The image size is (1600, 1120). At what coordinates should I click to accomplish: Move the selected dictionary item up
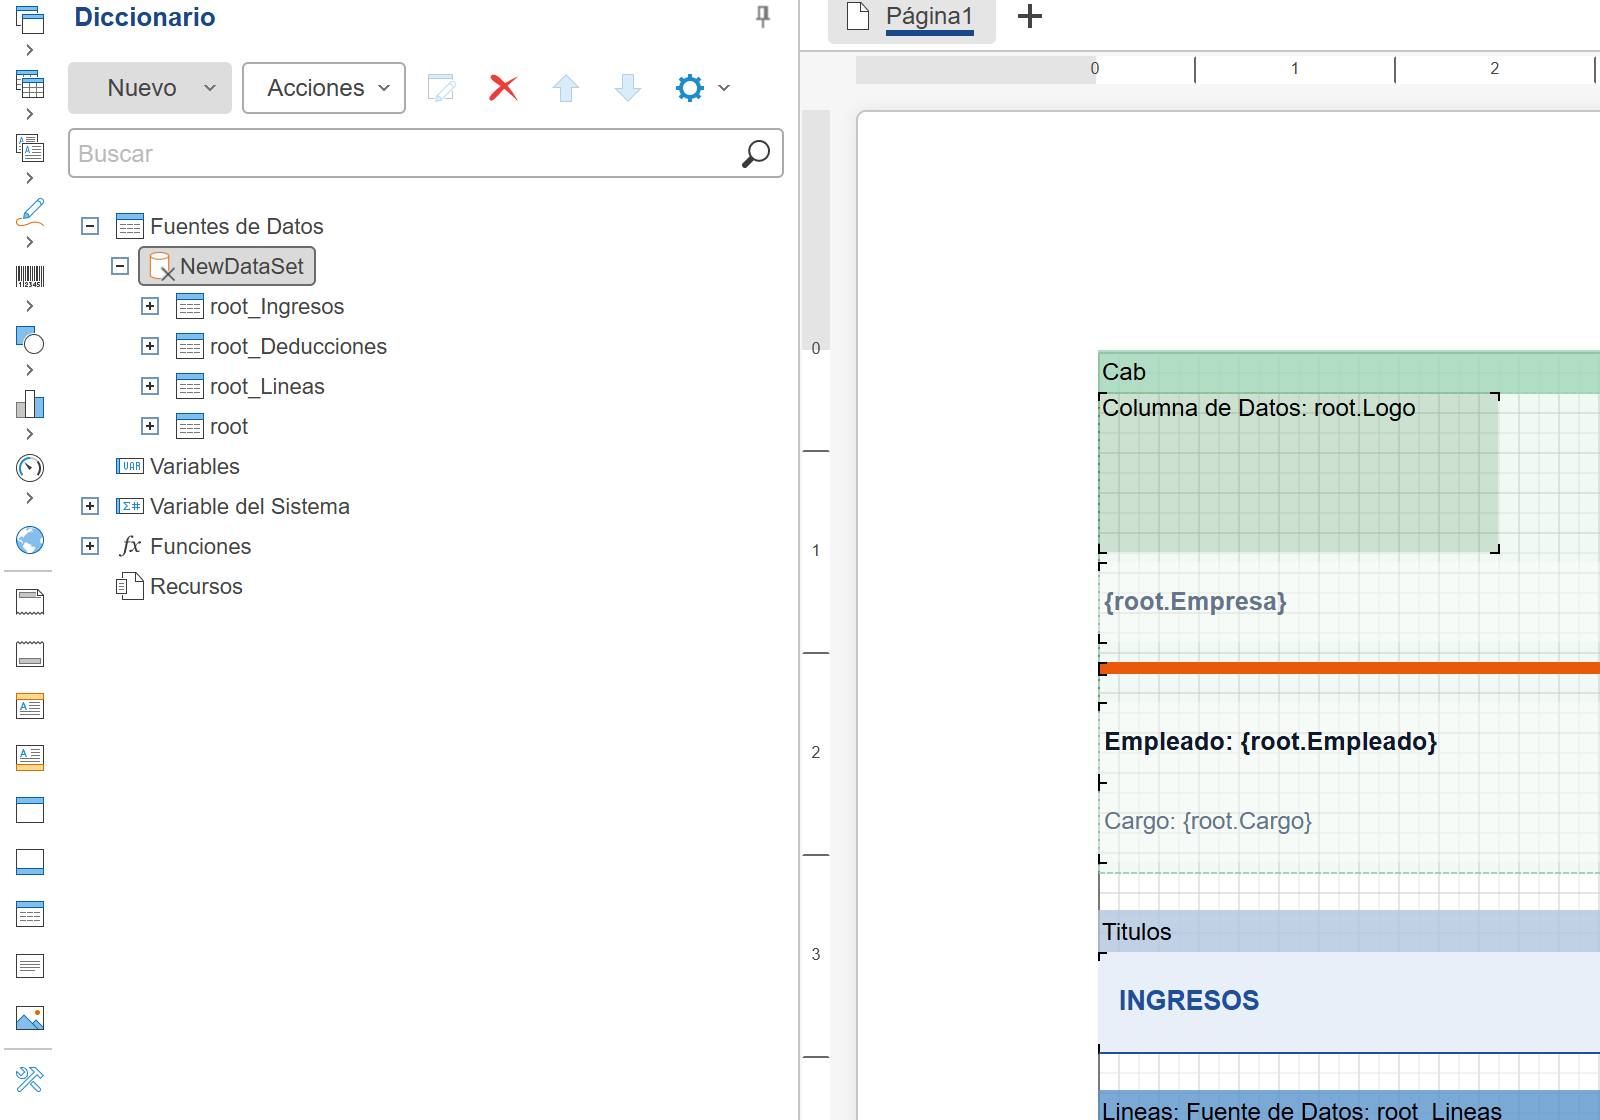566,88
